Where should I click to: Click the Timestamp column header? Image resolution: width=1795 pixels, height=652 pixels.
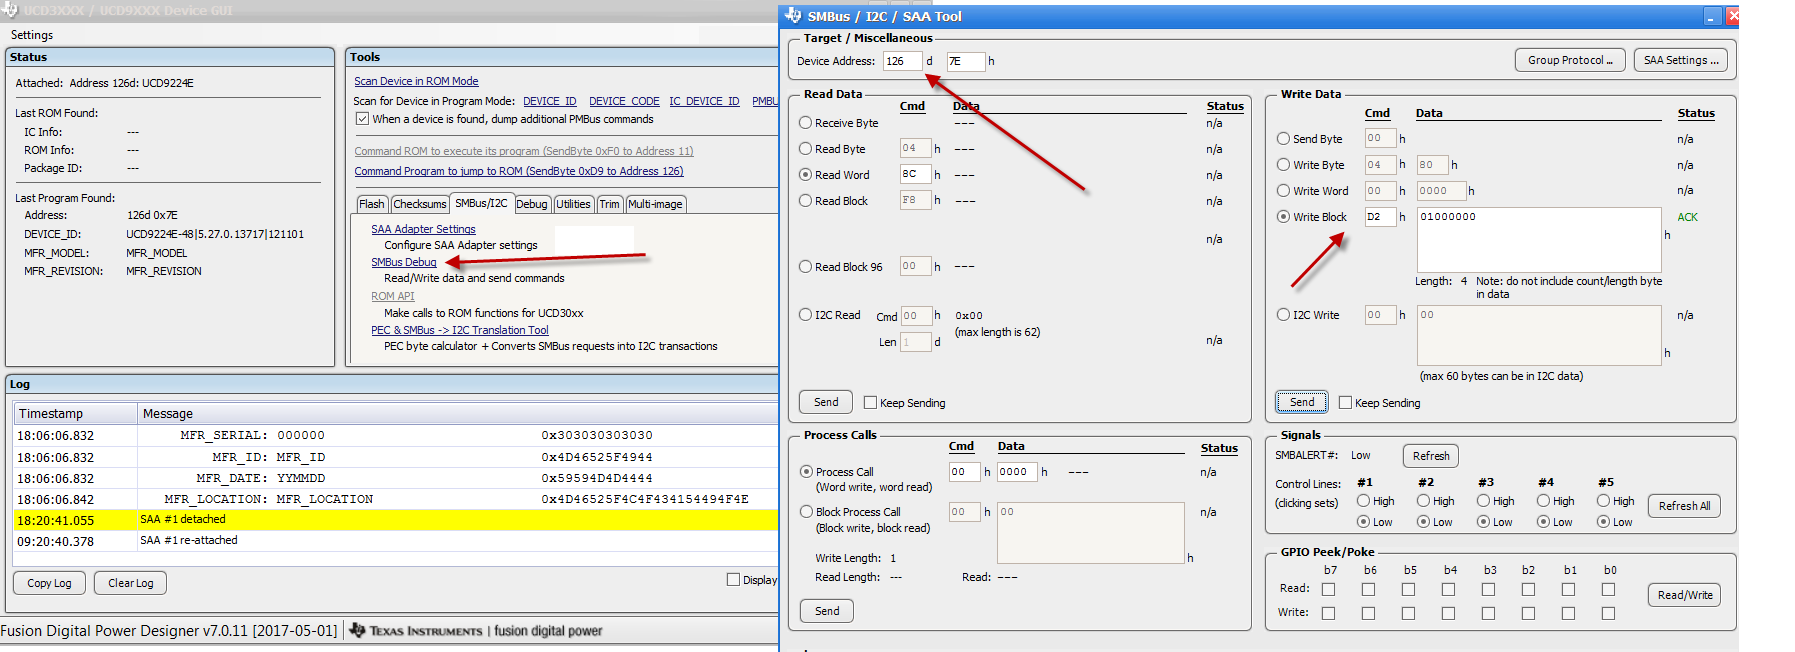coord(75,413)
